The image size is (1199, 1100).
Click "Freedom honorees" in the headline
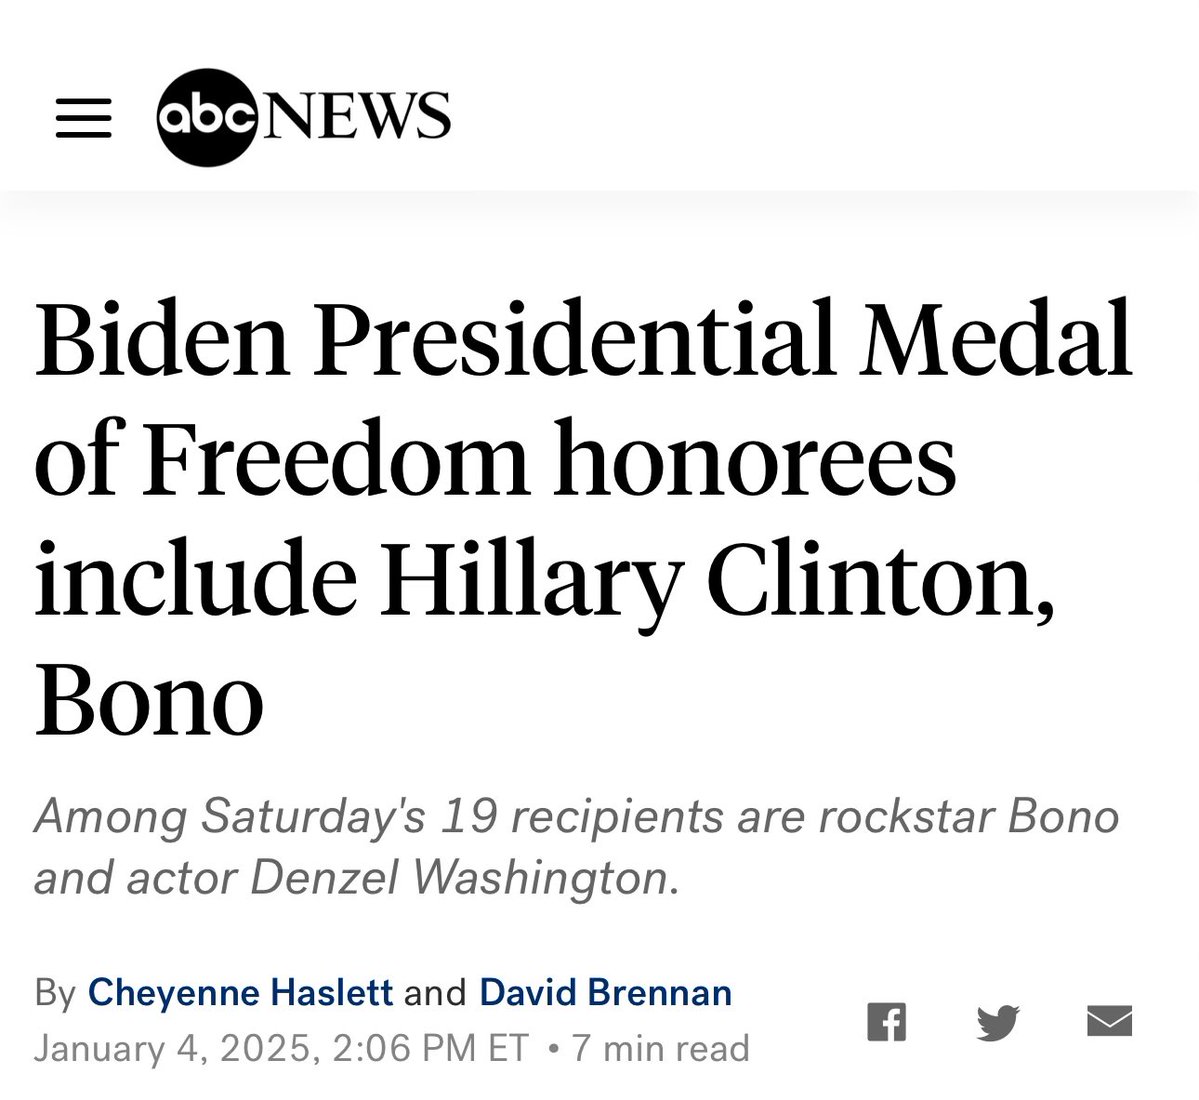tap(549, 459)
